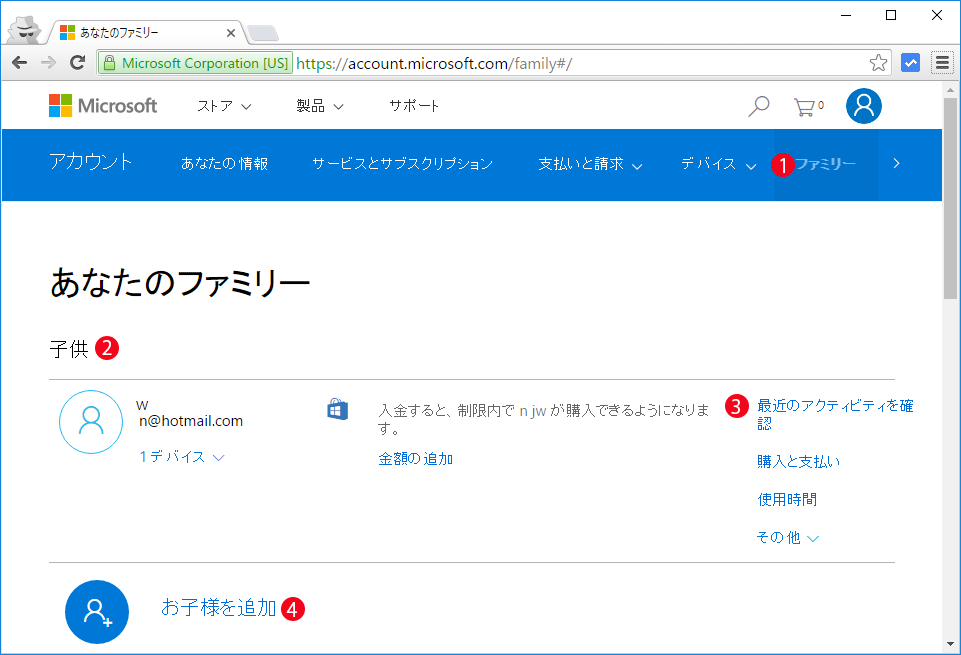This screenshot has width=961, height=655.
Task: Click the Microsoft logo
Action: click(x=103, y=105)
